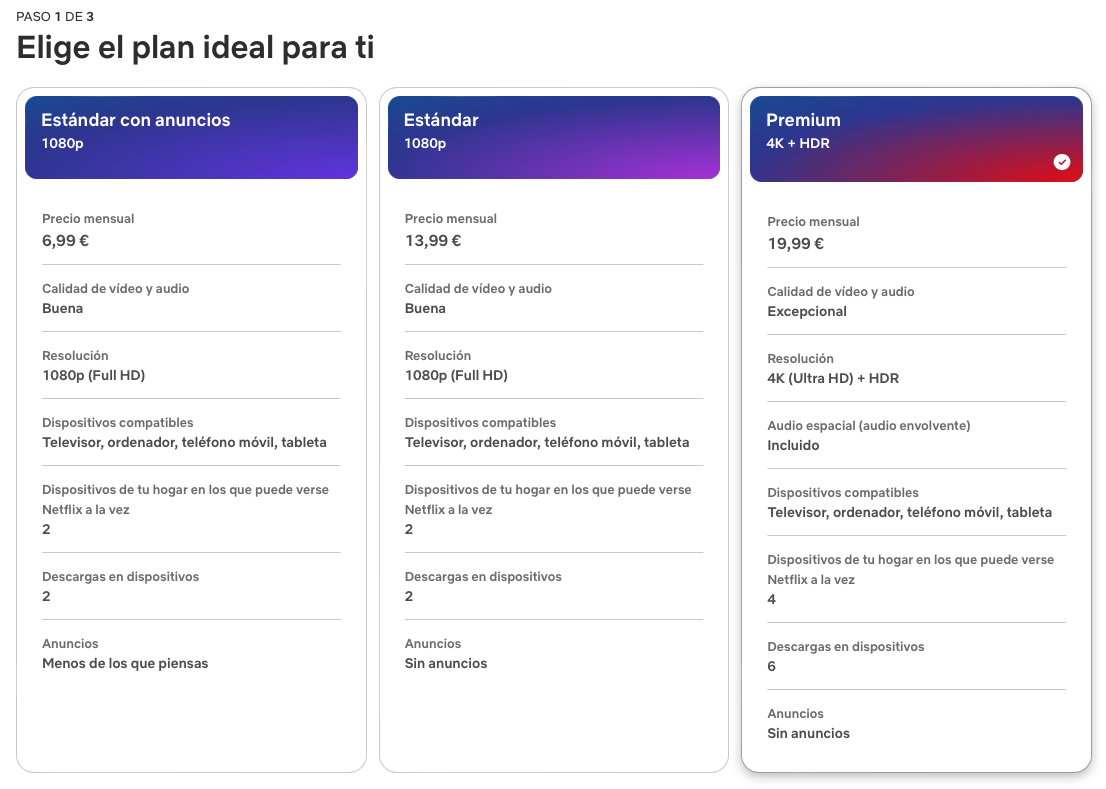Click the 'Elige el plan ideal para ti' heading
Image resolution: width=1106 pixels, height=789 pixels.
(x=195, y=48)
